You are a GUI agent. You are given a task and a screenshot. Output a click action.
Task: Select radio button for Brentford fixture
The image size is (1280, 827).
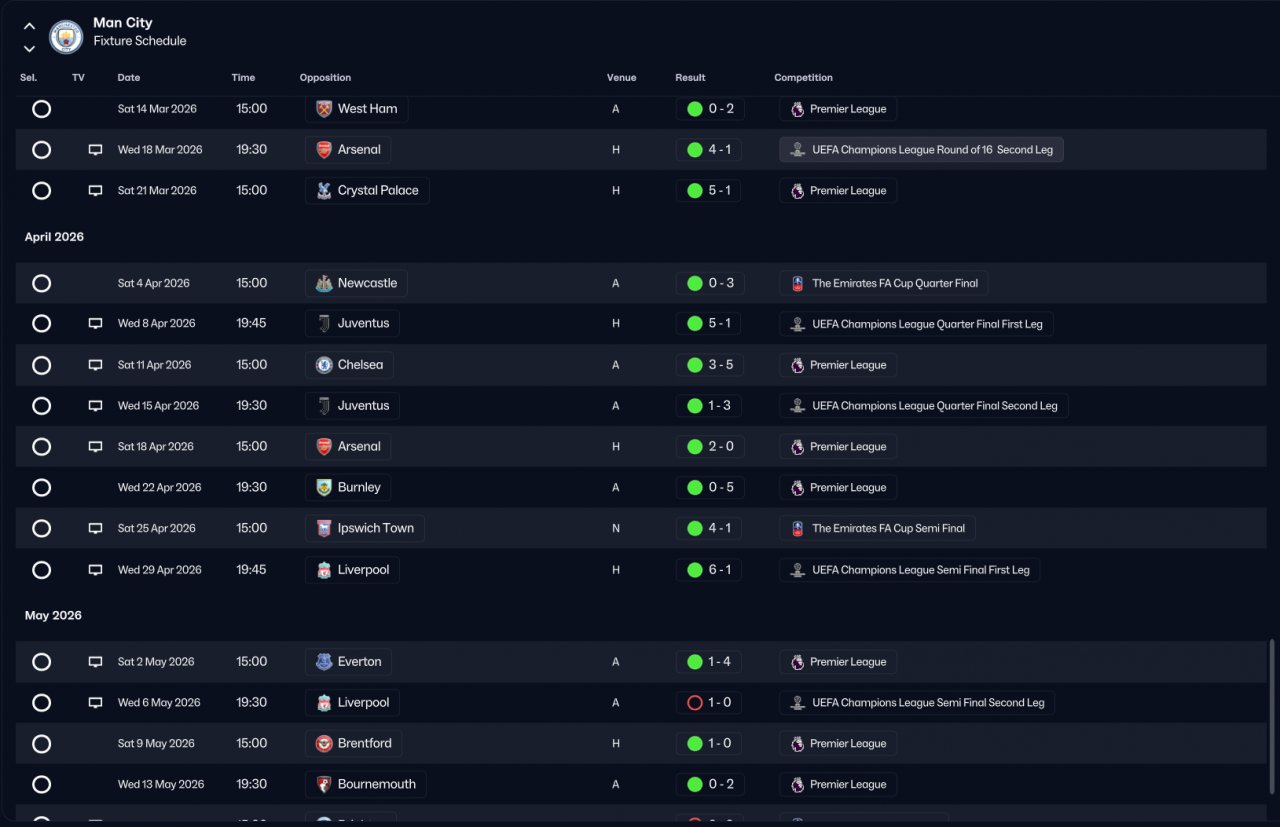click(x=41, y=744)
